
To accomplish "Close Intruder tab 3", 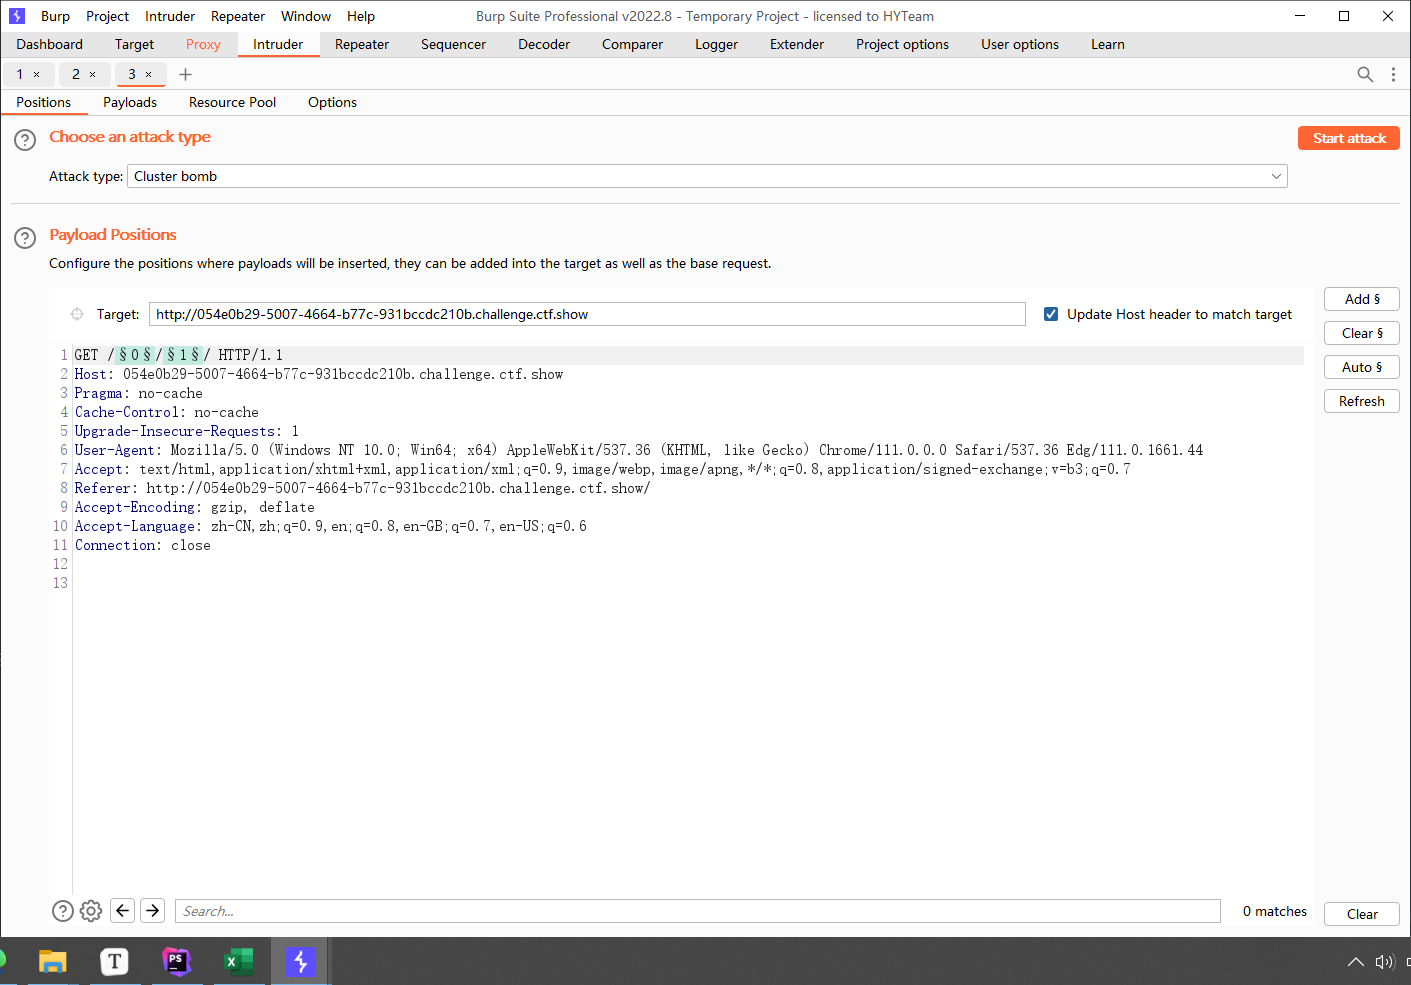I will pos(149,74).
